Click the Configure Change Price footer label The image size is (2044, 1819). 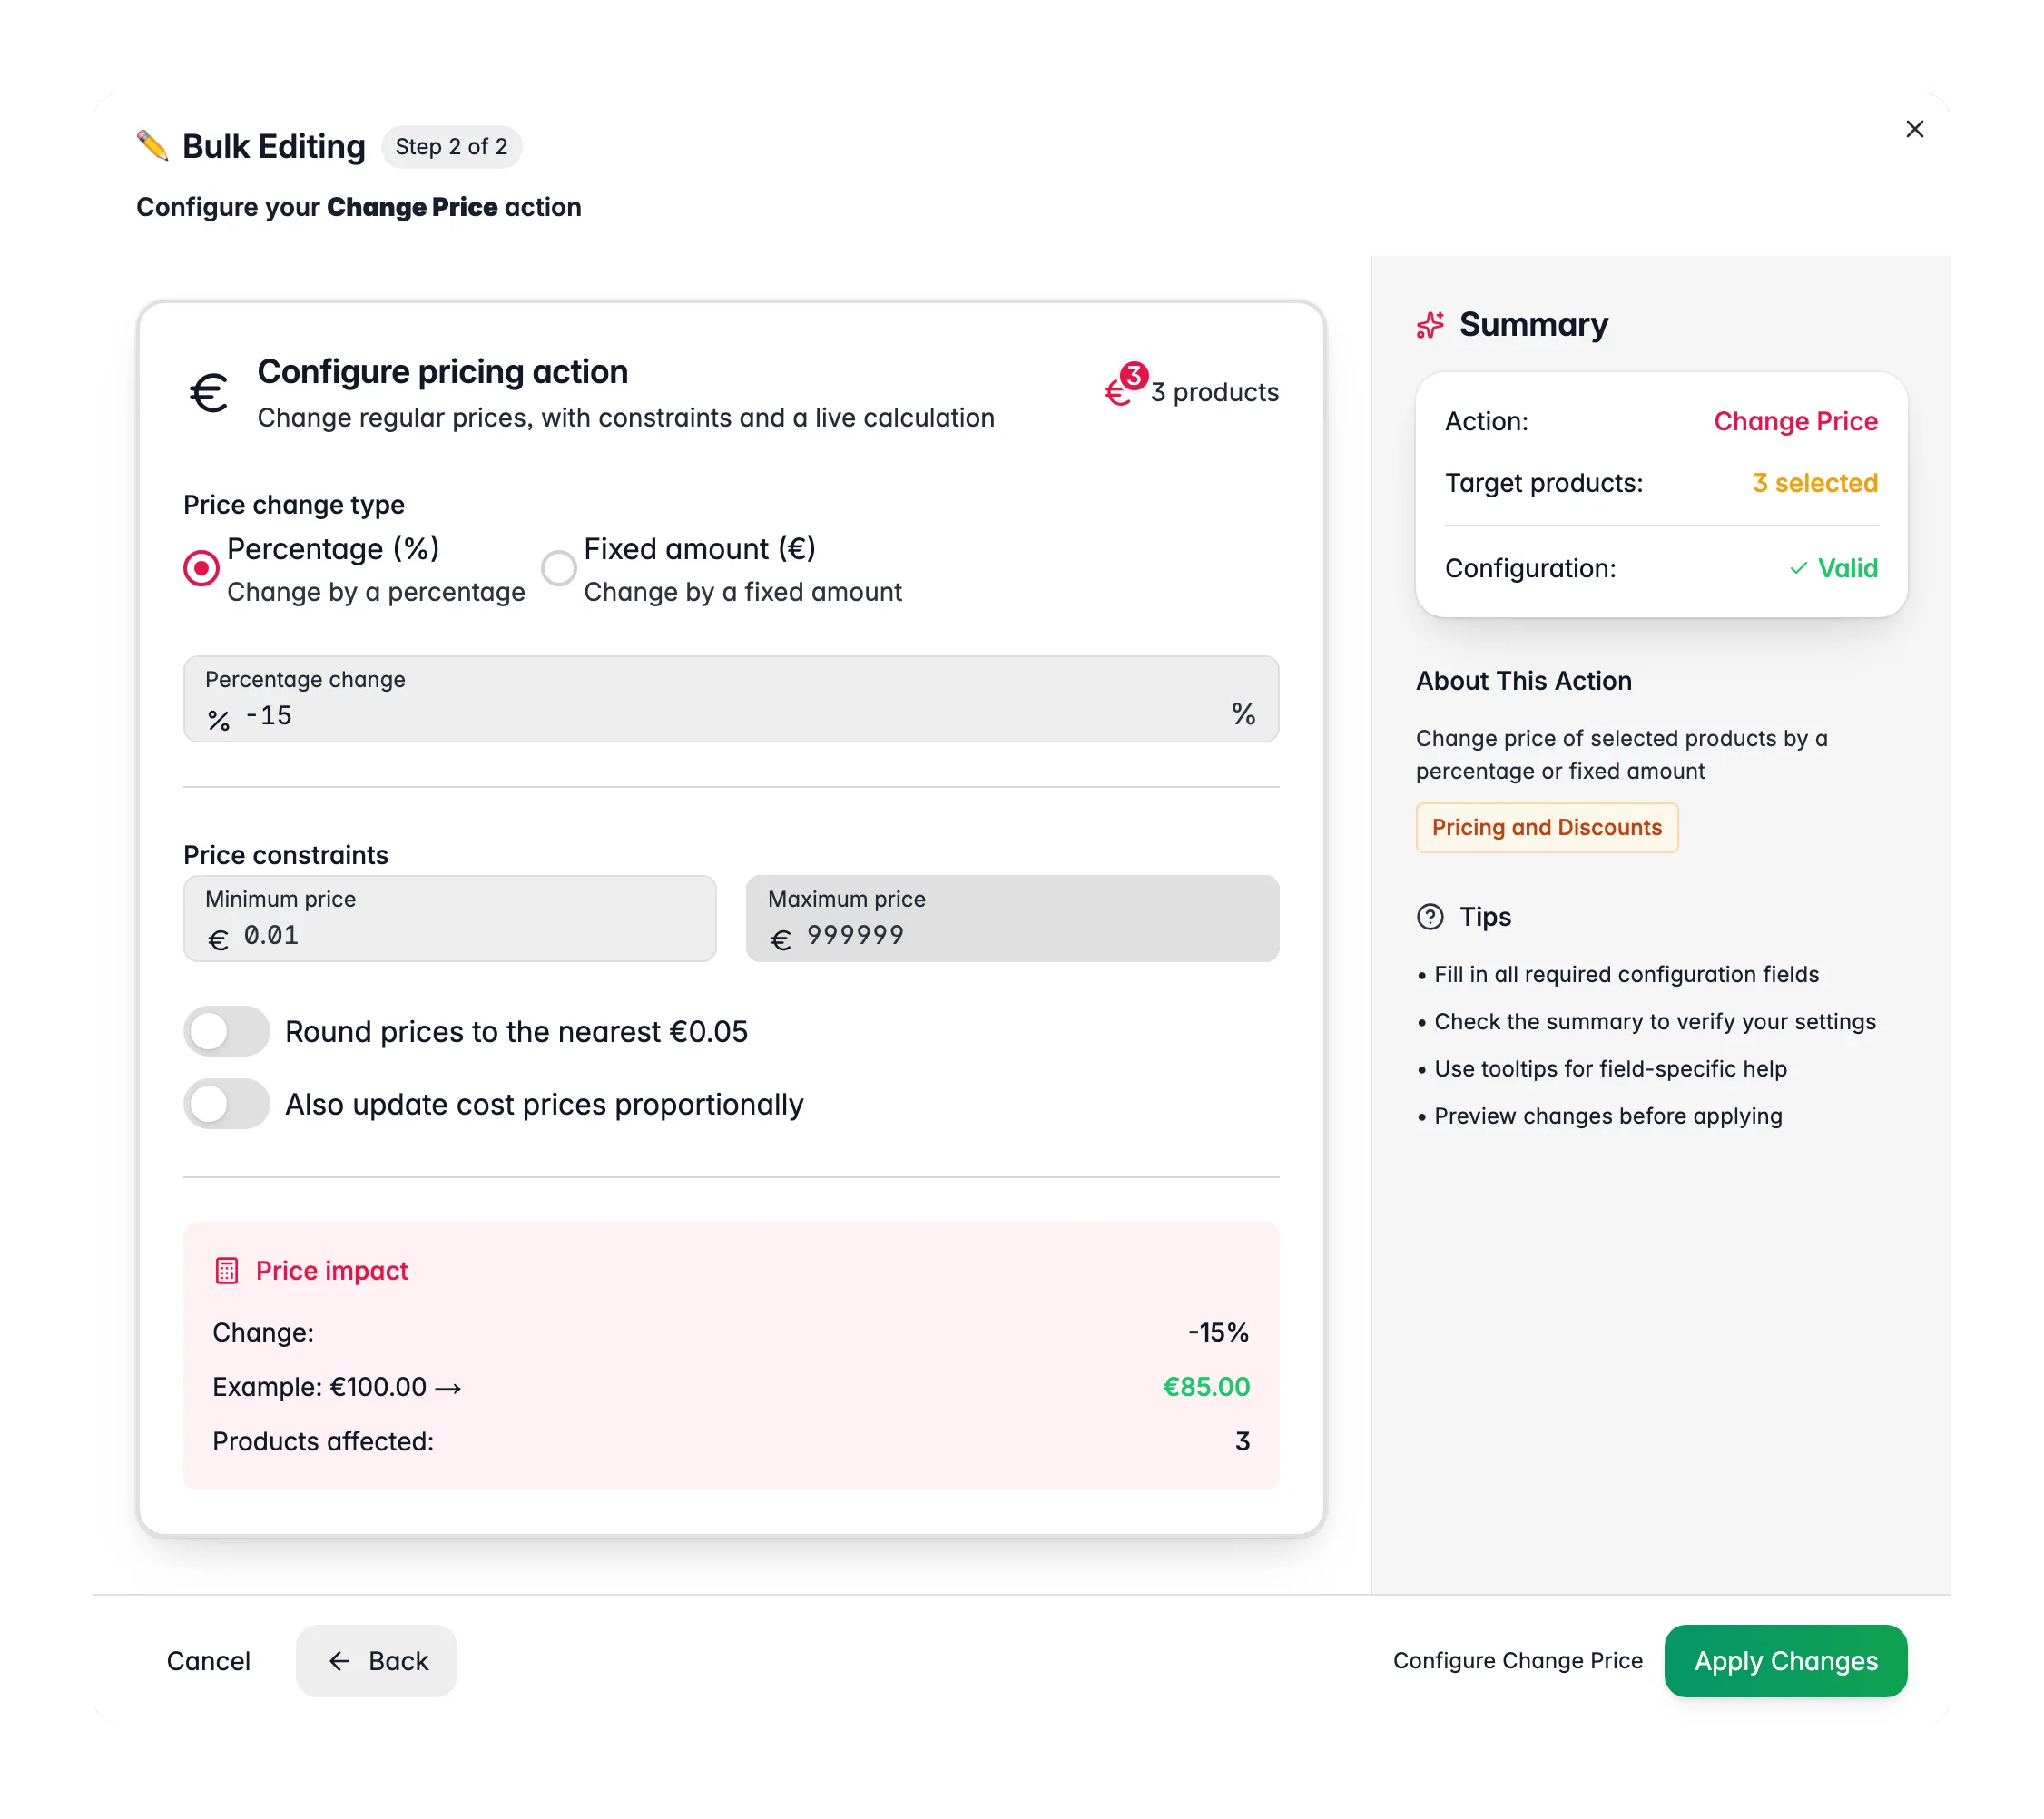pyautogui.click(x=1518, y=1661)
